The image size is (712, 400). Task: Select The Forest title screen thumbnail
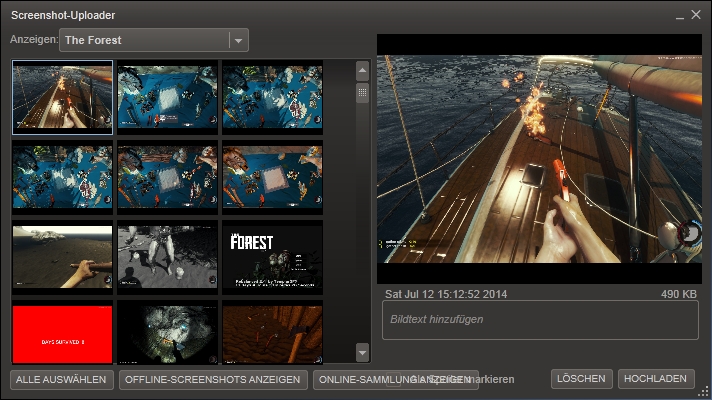click(x=272, y=256)
